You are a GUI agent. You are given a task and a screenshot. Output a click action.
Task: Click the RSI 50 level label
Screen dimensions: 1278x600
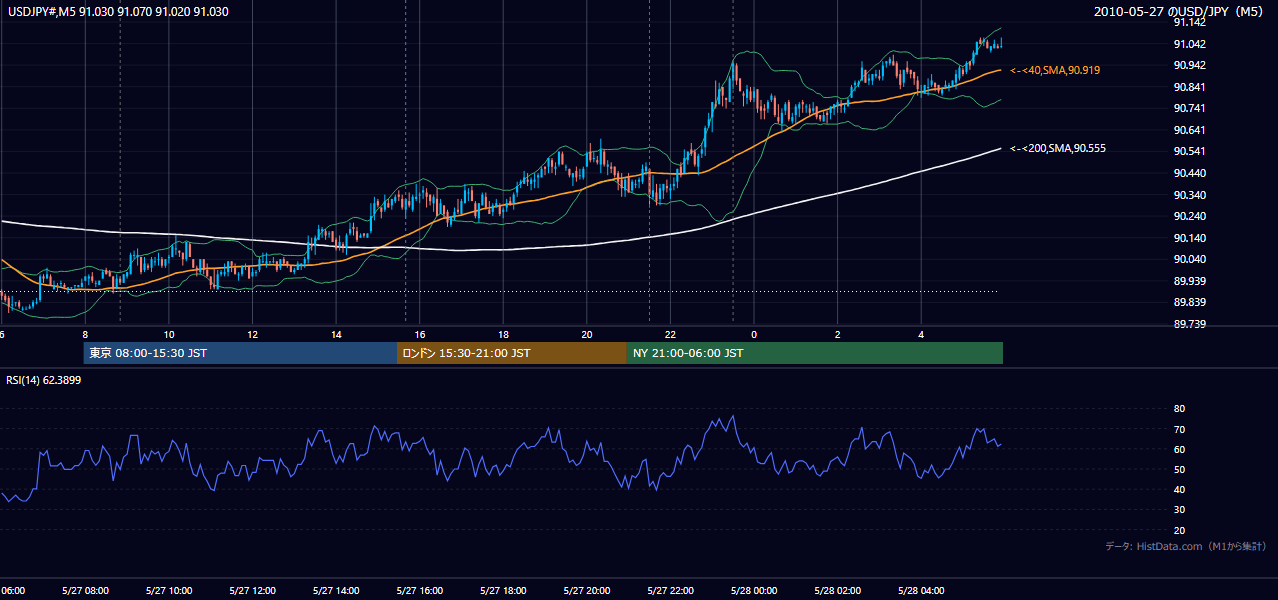pos(1179,469)
